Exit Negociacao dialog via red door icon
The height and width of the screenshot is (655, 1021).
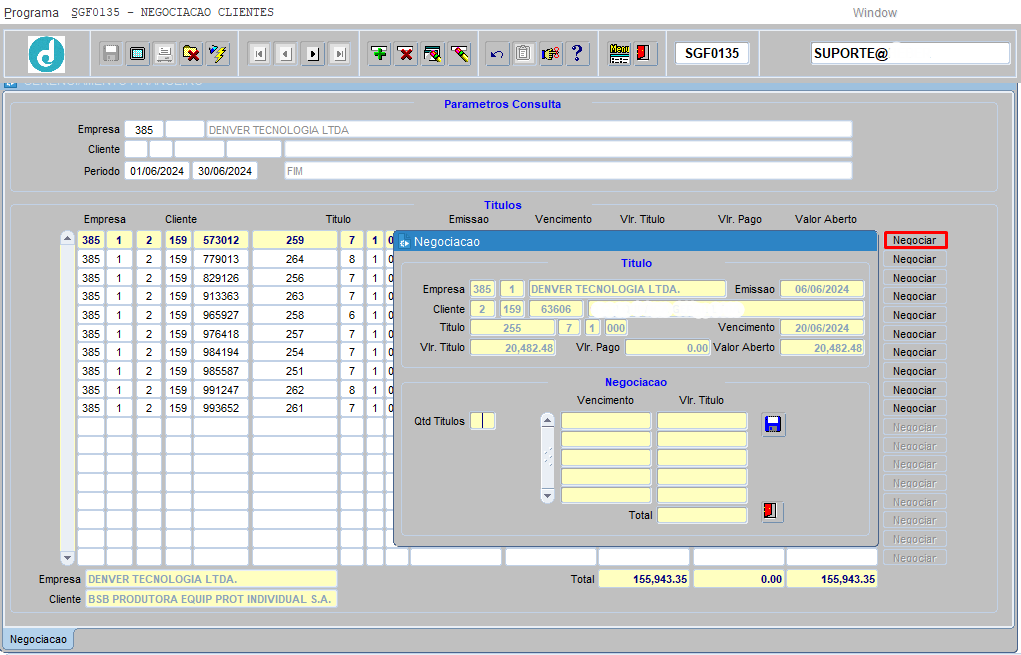772,512
